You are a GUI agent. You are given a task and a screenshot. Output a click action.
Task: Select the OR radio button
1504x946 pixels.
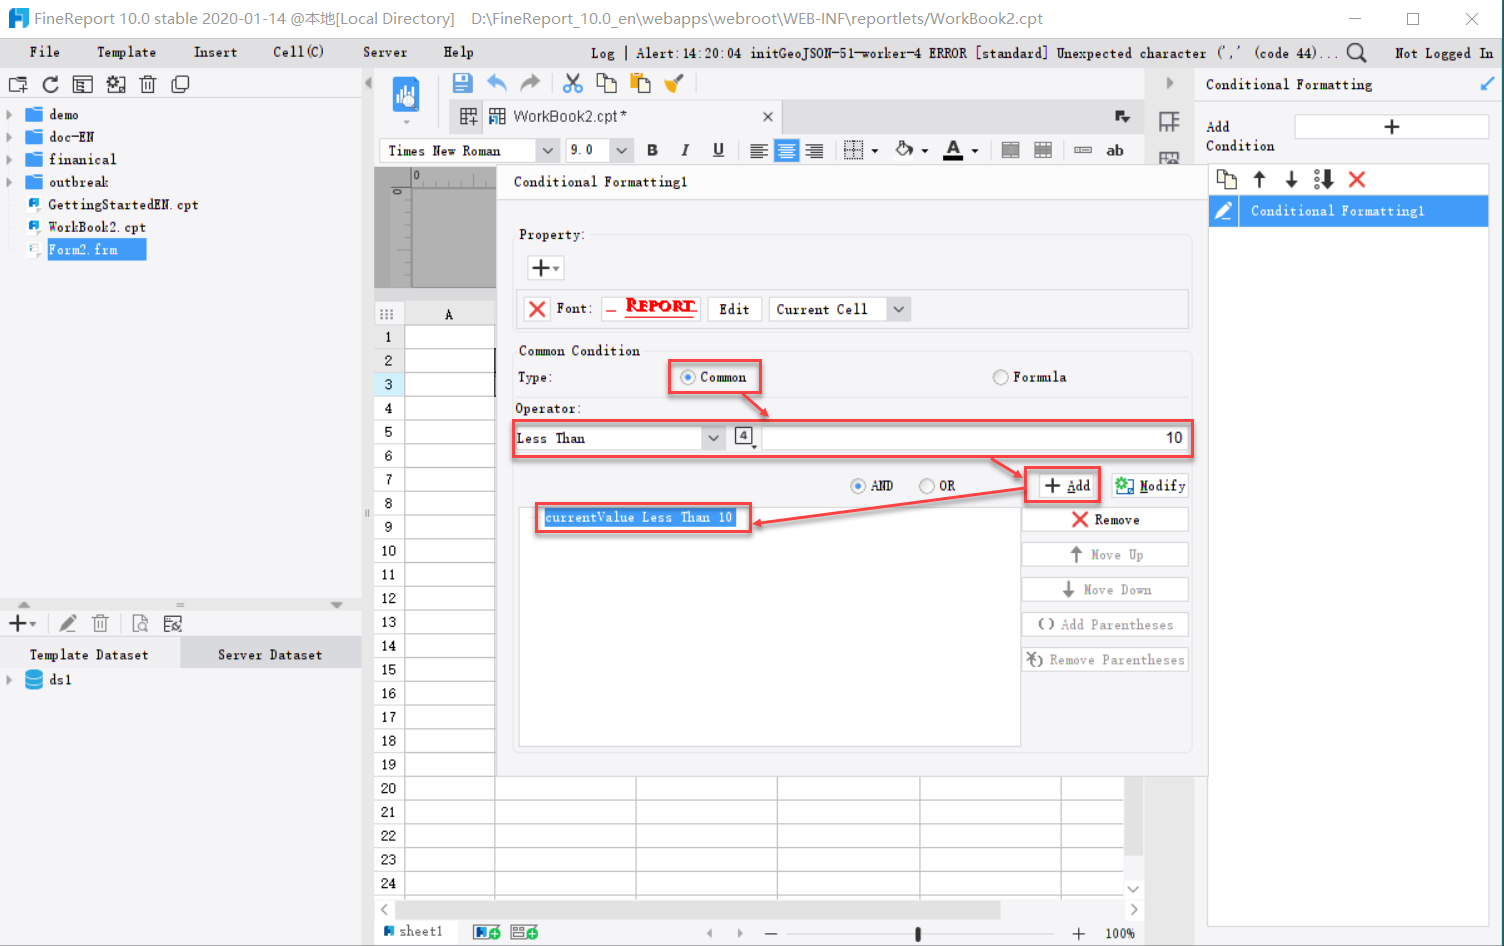pyautogui.click(x=927, y=486)
